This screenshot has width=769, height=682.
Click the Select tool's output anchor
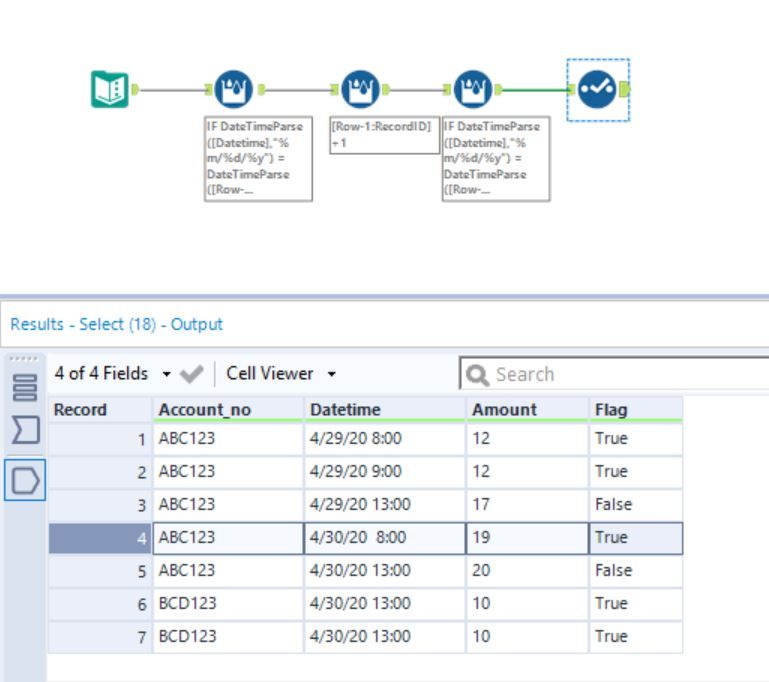tap(624, 89)
